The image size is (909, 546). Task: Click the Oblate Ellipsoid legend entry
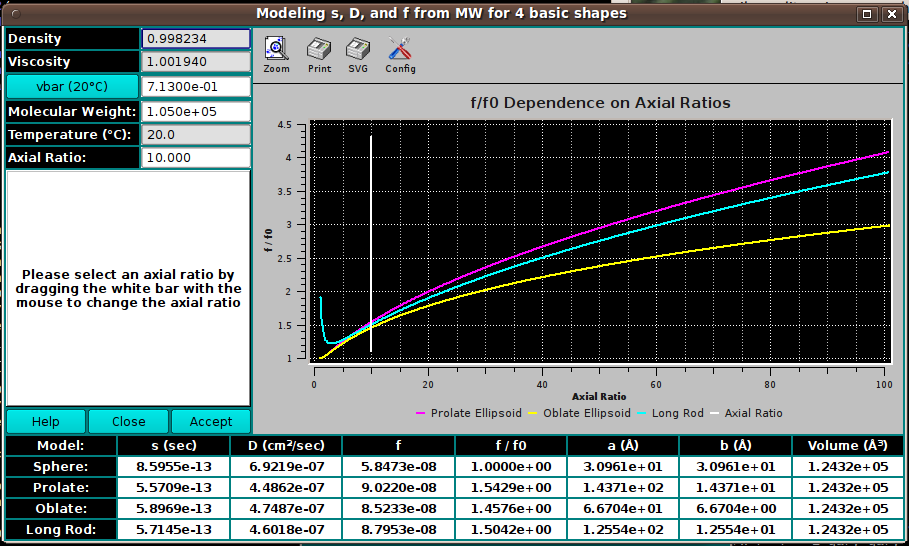point(580,413)
